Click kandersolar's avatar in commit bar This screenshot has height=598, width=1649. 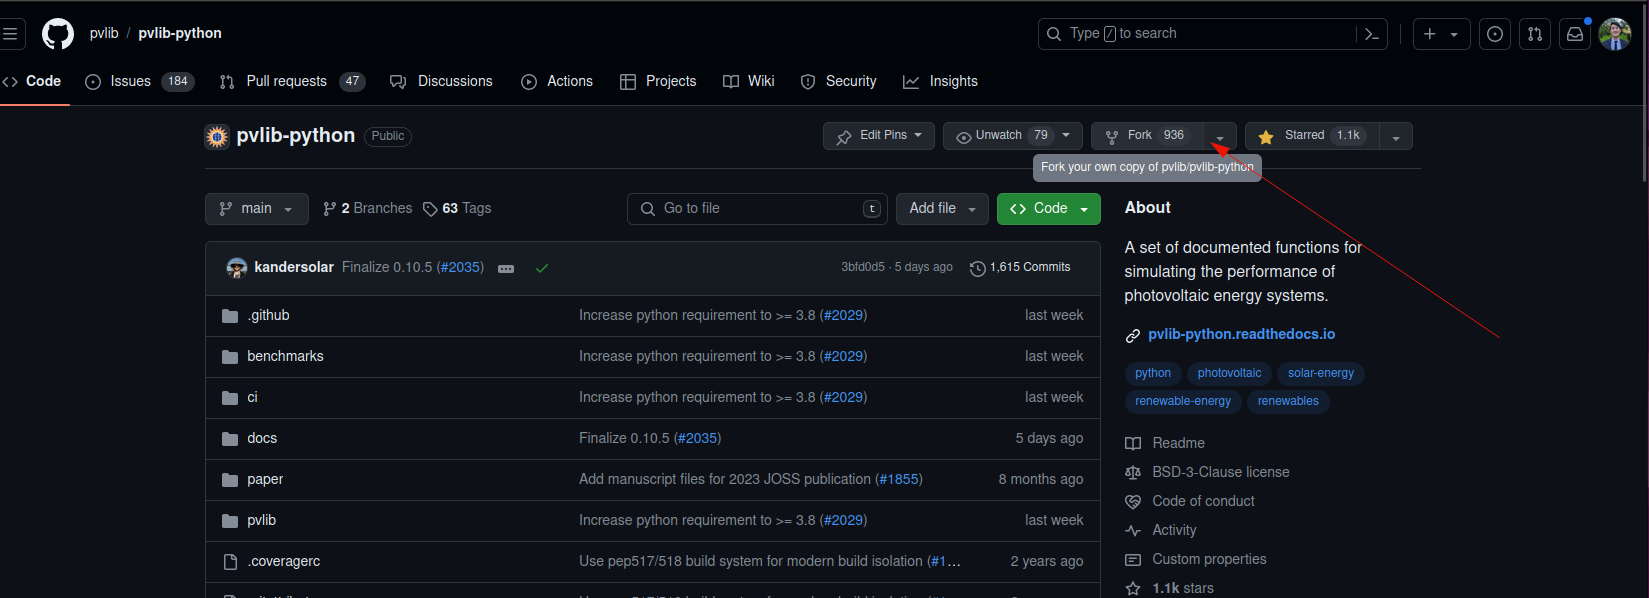tap(237, 267)
